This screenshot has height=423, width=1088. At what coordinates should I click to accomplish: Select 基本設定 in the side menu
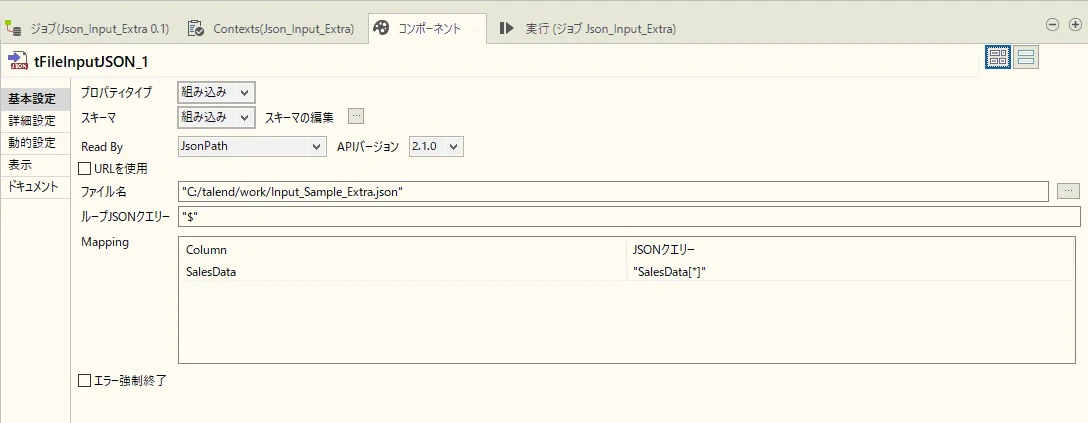pos(35,98)
